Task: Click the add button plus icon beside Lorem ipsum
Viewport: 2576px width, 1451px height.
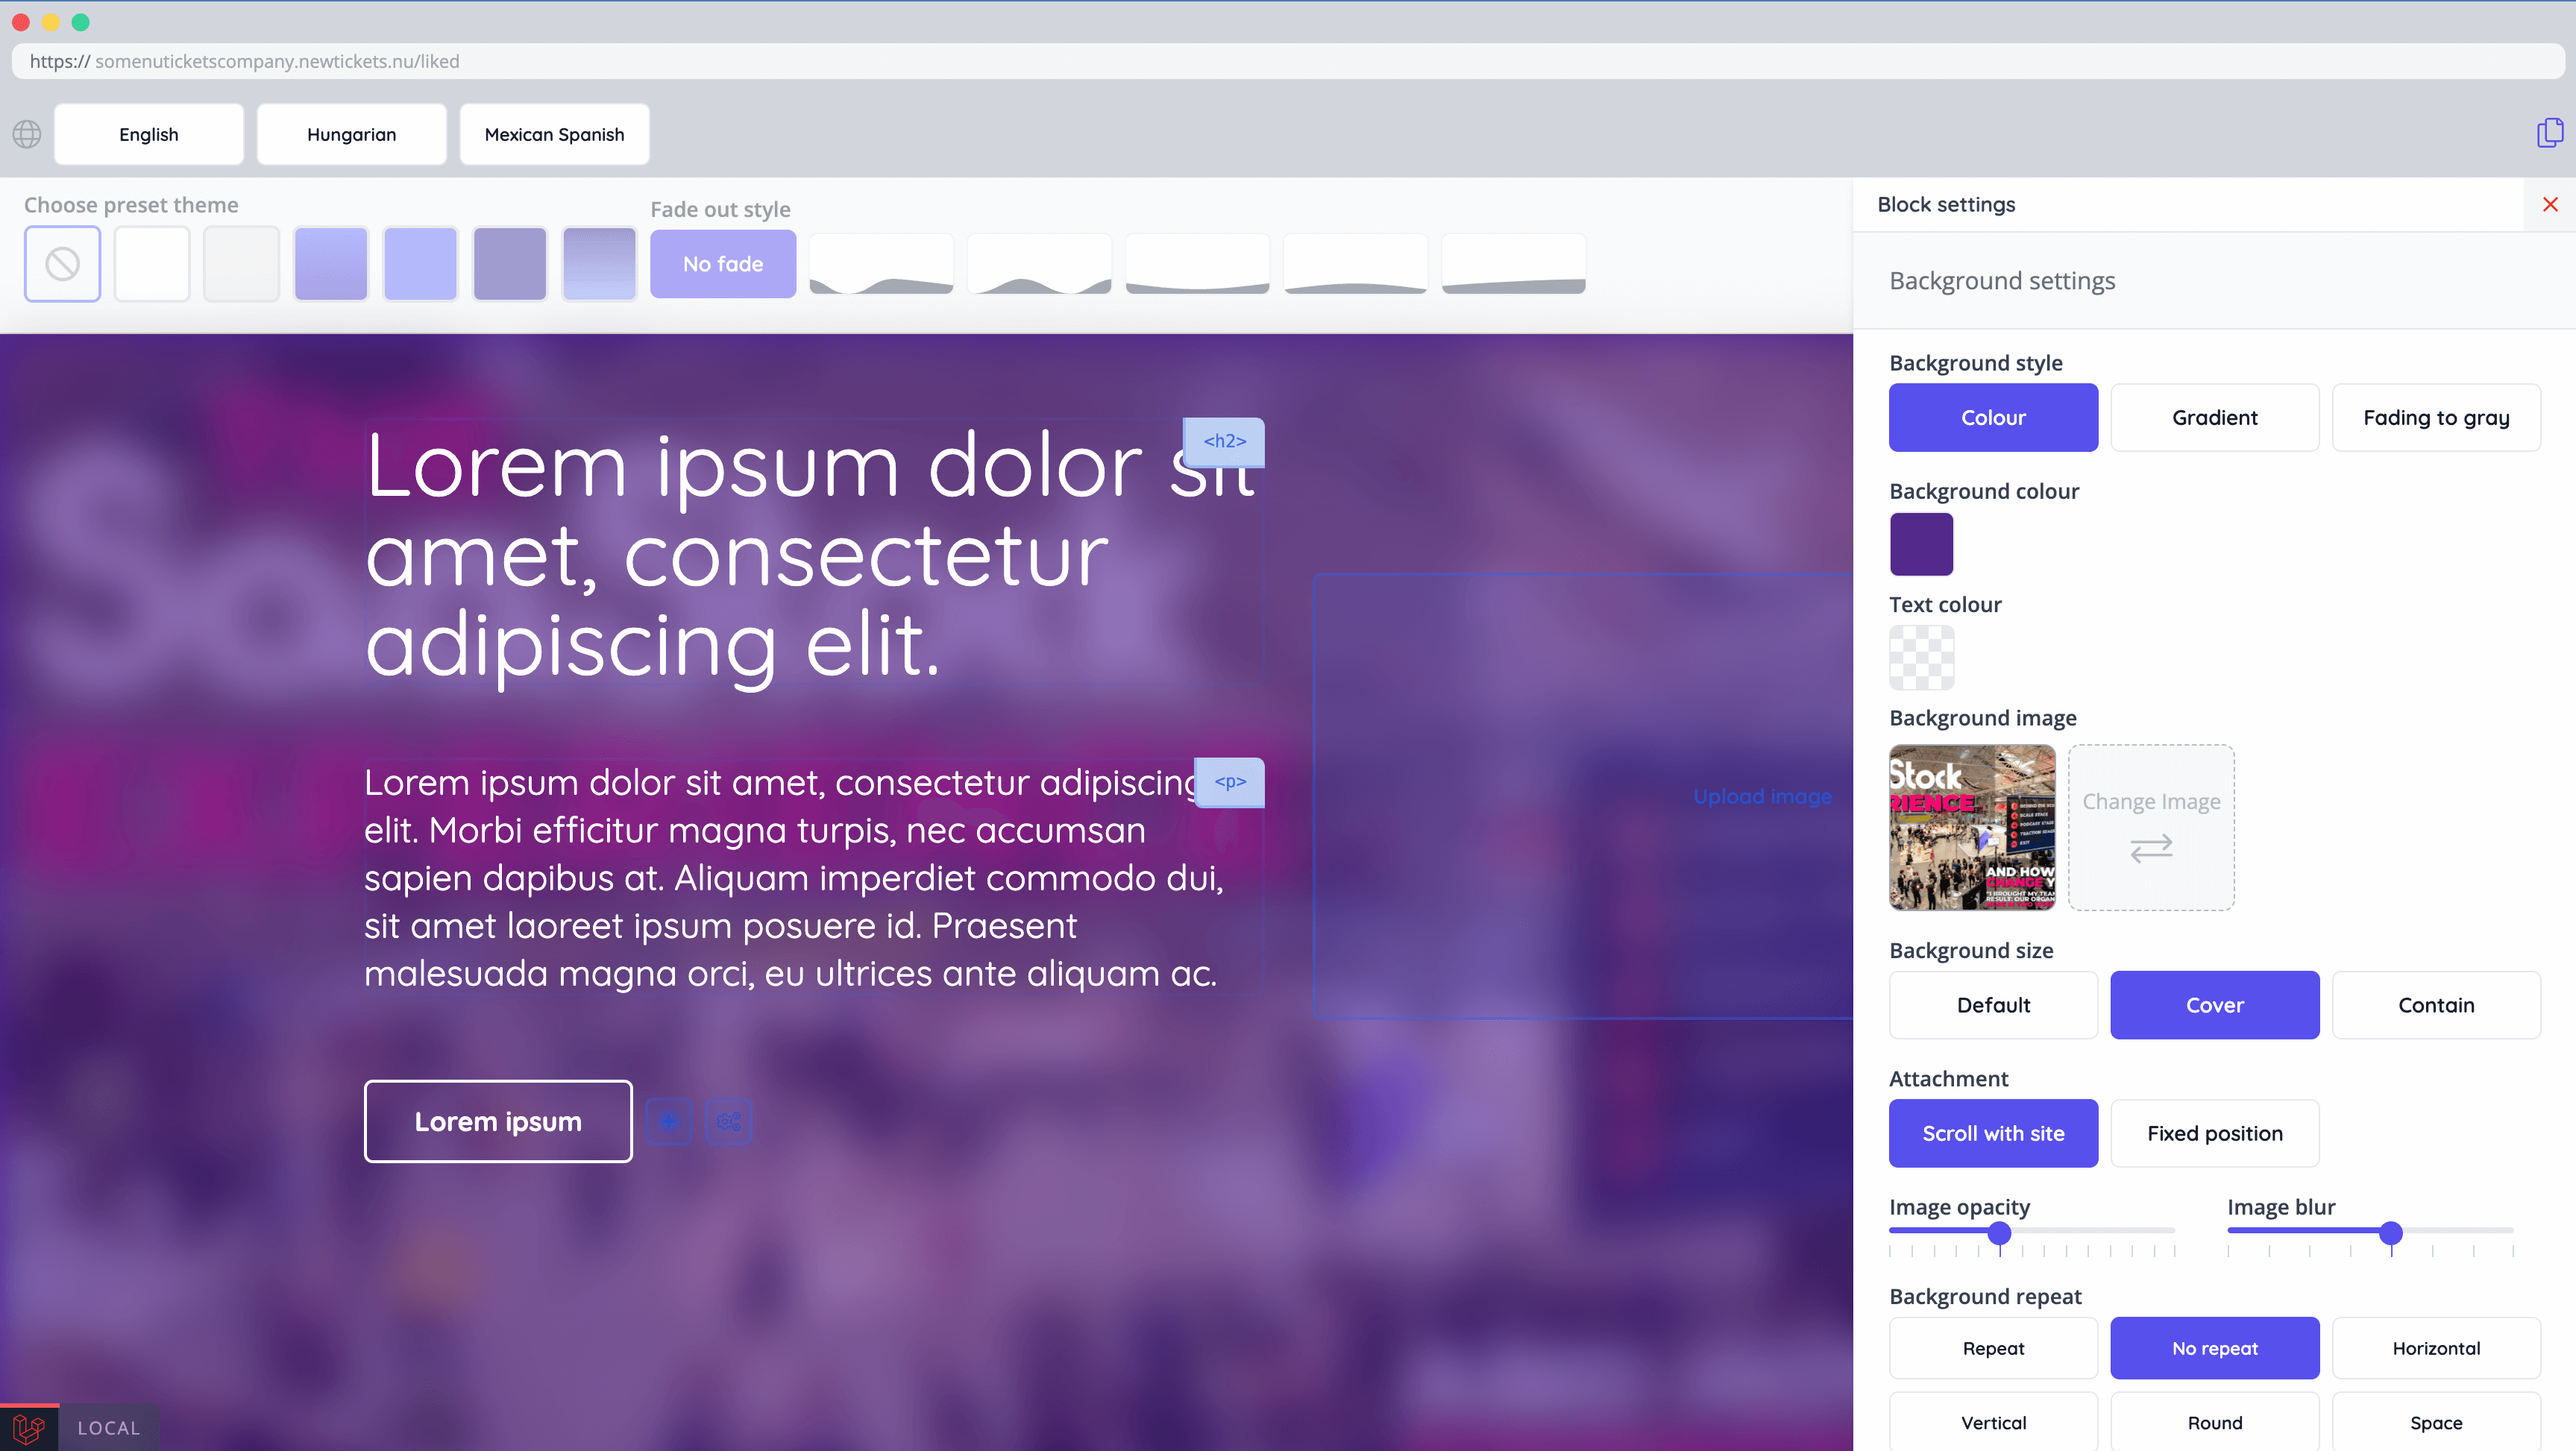Action: [x=669, y=1121]
